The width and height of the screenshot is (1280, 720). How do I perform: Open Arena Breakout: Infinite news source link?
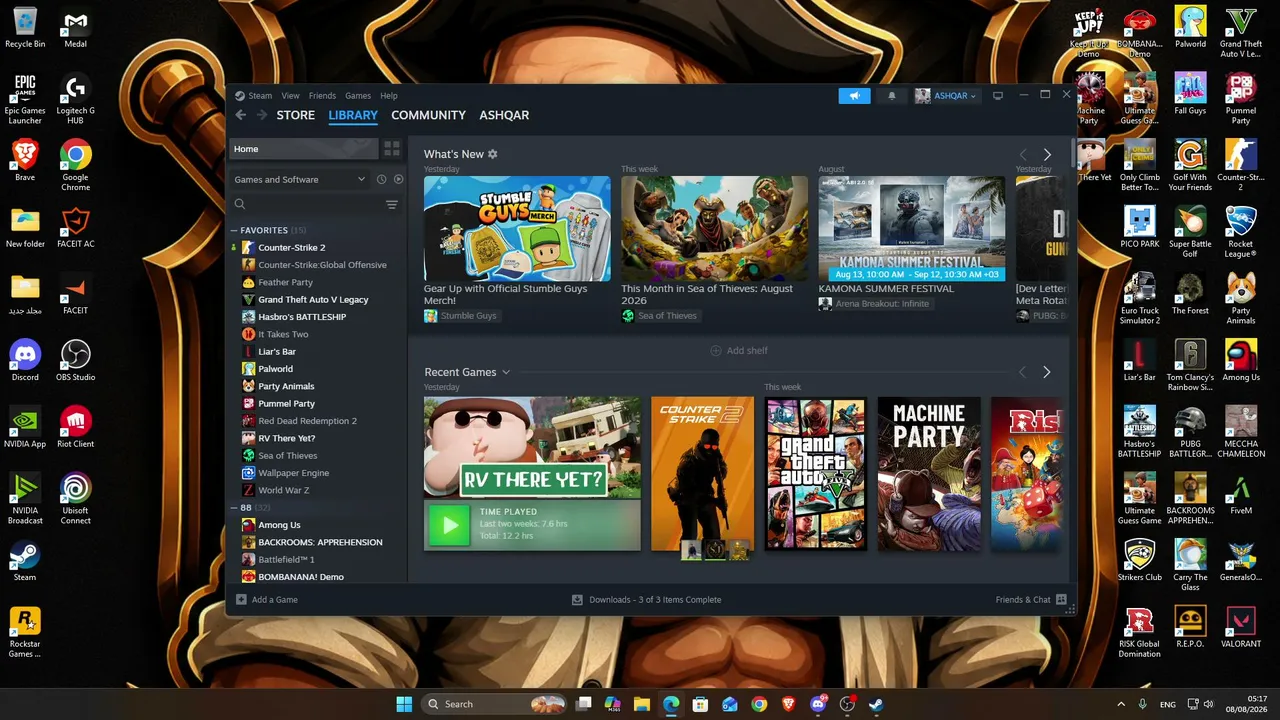pos(874,304)
